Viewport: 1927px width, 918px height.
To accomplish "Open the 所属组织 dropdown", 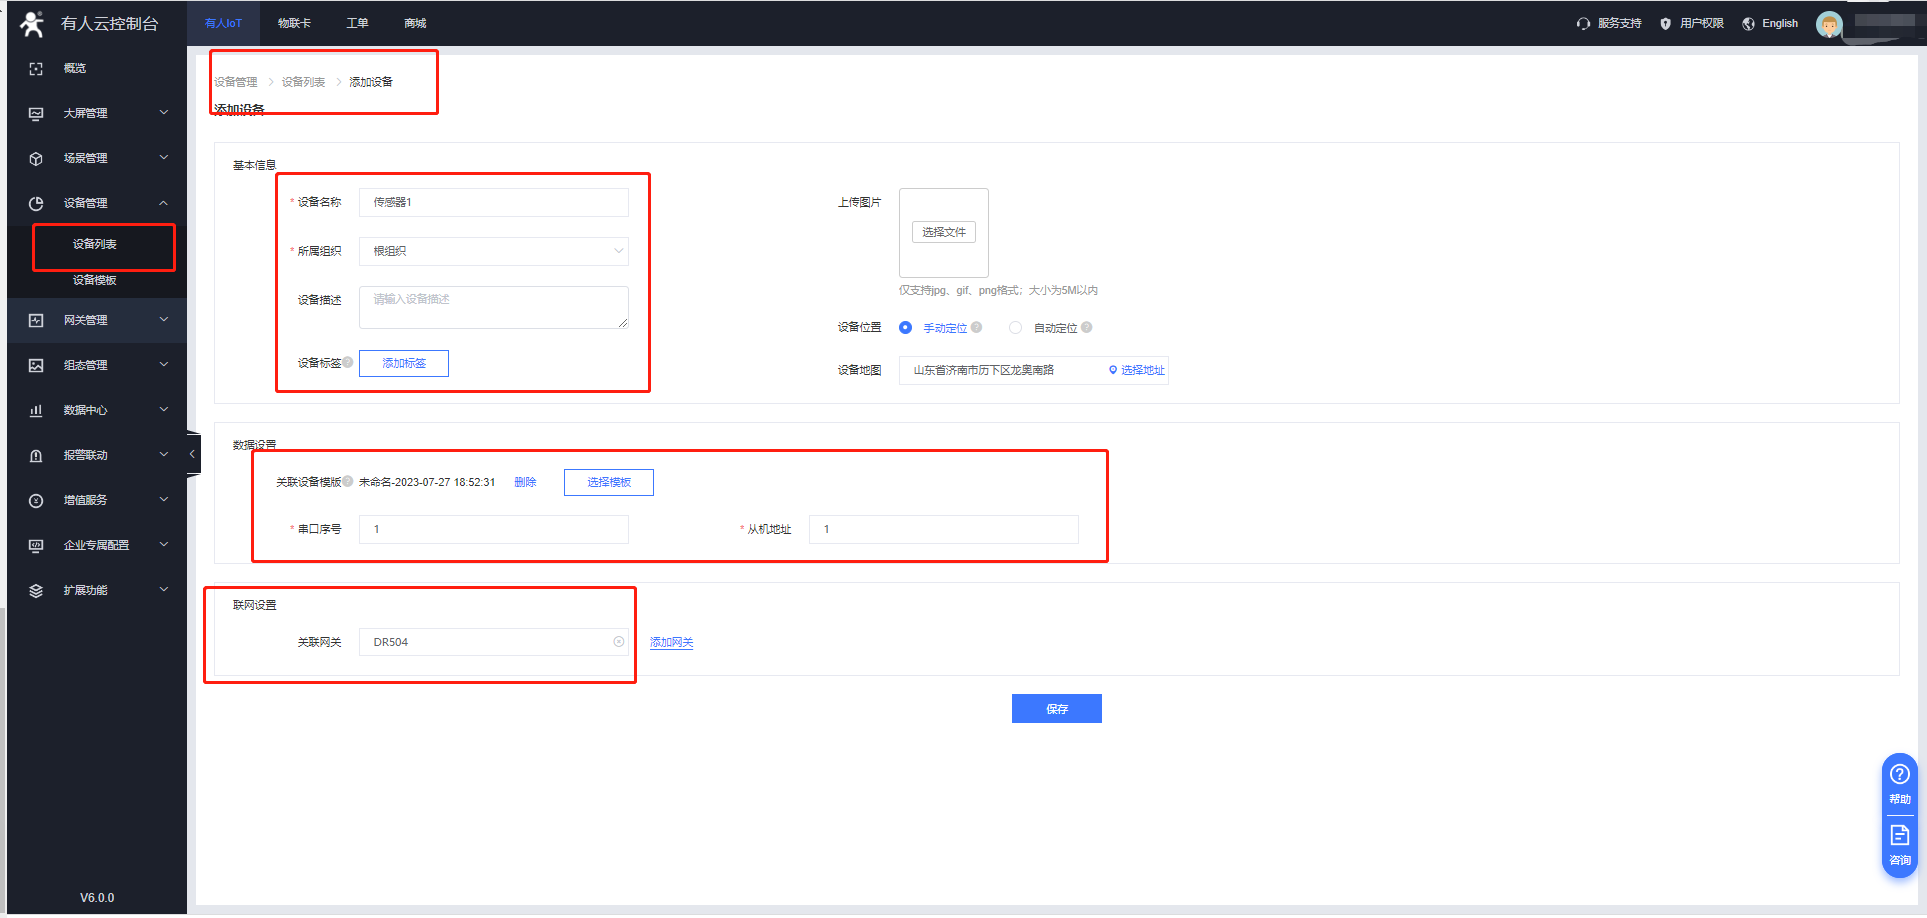I will click(x=494, y=251).
